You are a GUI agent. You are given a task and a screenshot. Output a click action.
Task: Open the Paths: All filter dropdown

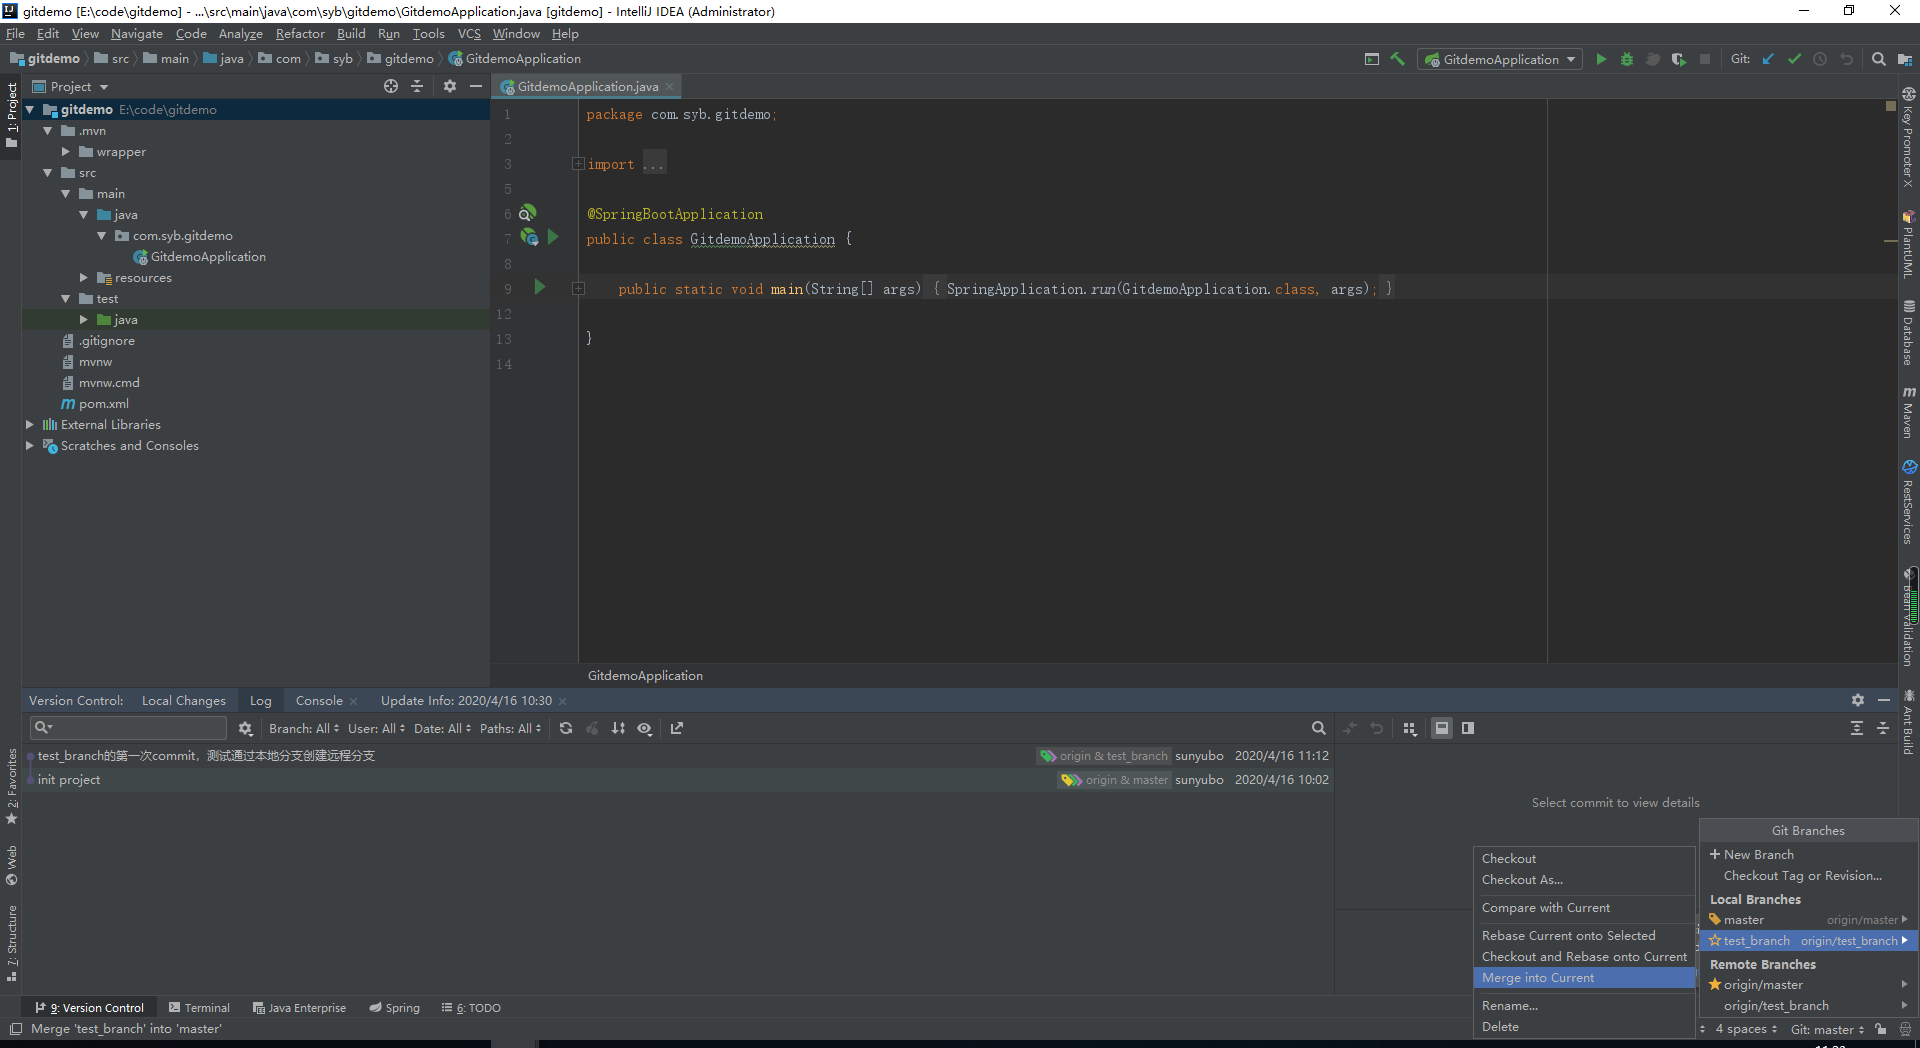coord(510,728)
